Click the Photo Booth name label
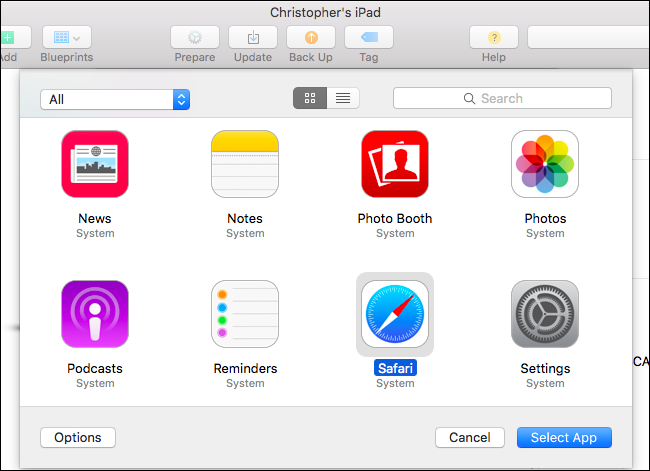Screen dimensions: 650x471 tap(395, 219)
